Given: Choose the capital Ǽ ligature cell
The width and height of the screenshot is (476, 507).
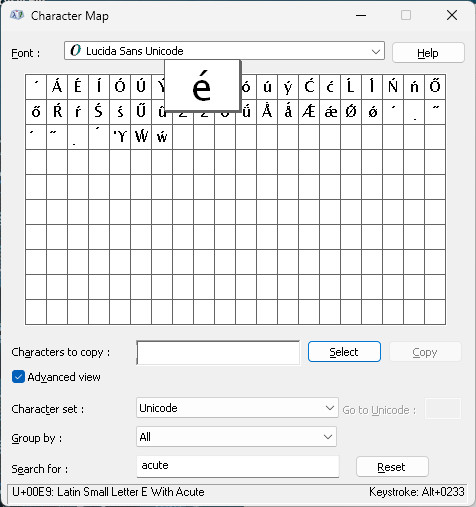Looking at the screenshot, I should tap(309, 112).
